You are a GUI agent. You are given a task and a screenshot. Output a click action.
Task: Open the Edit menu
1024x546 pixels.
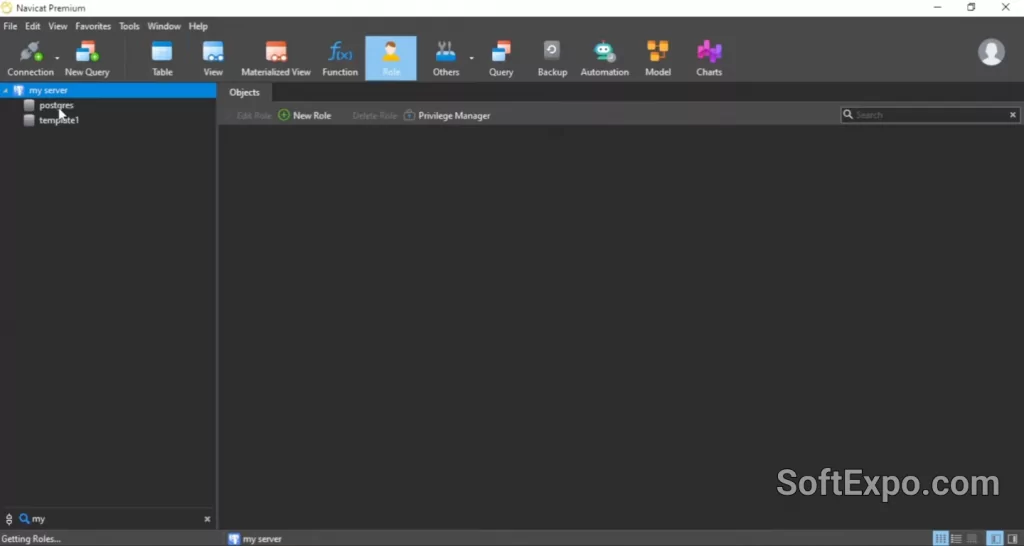pos(33,26)
